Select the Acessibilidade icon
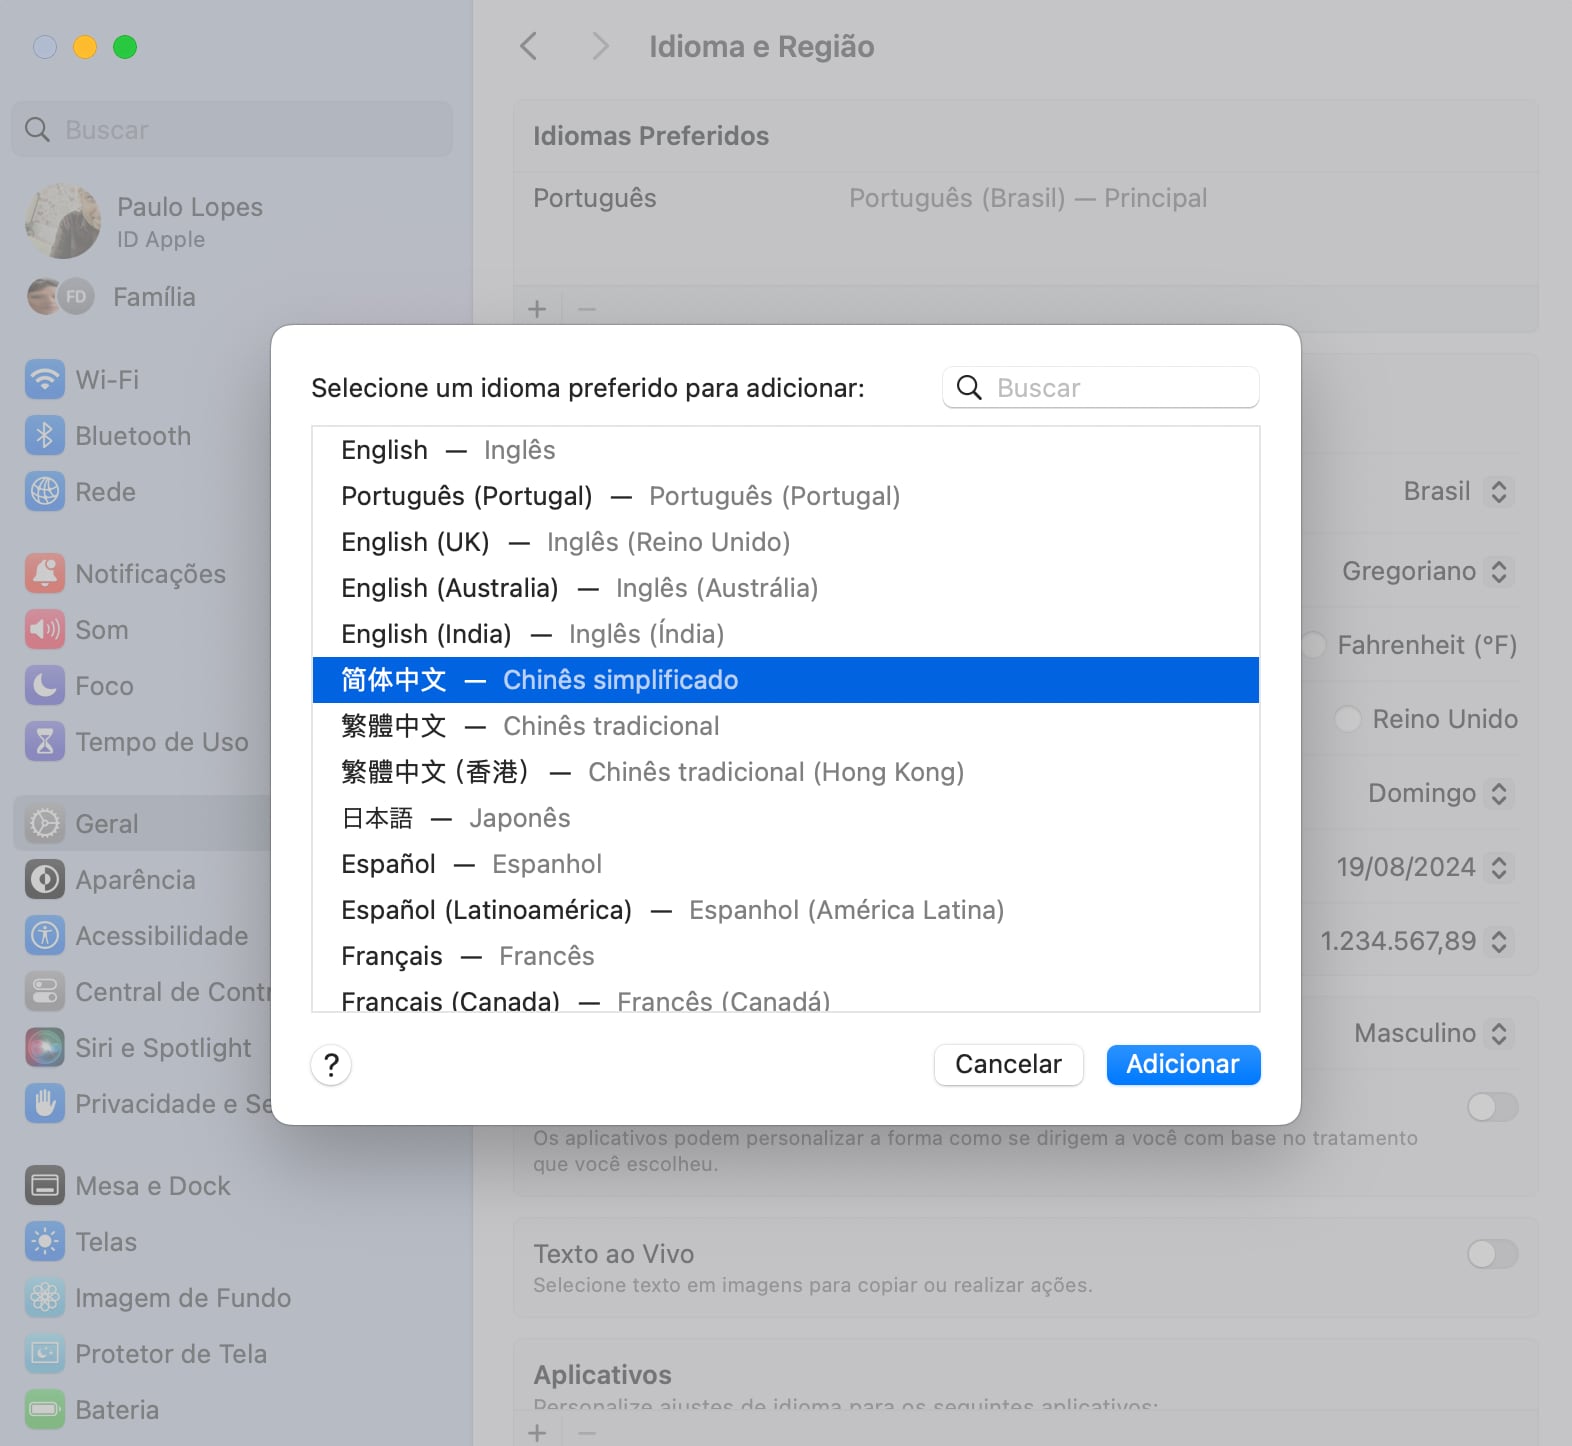1572x1446 pixels. click(44, 936)
